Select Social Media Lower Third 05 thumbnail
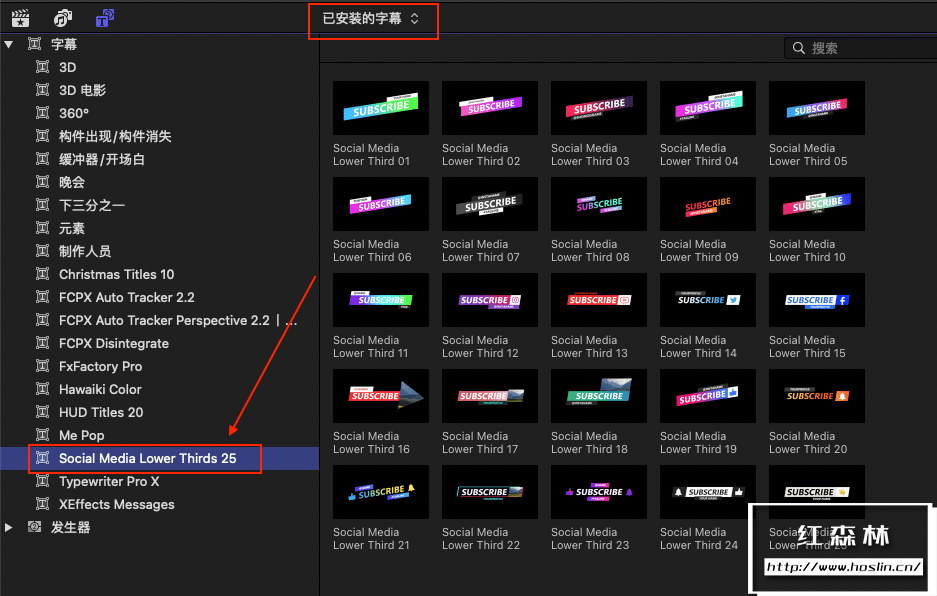The image size is (937, 596). point(817,108)
